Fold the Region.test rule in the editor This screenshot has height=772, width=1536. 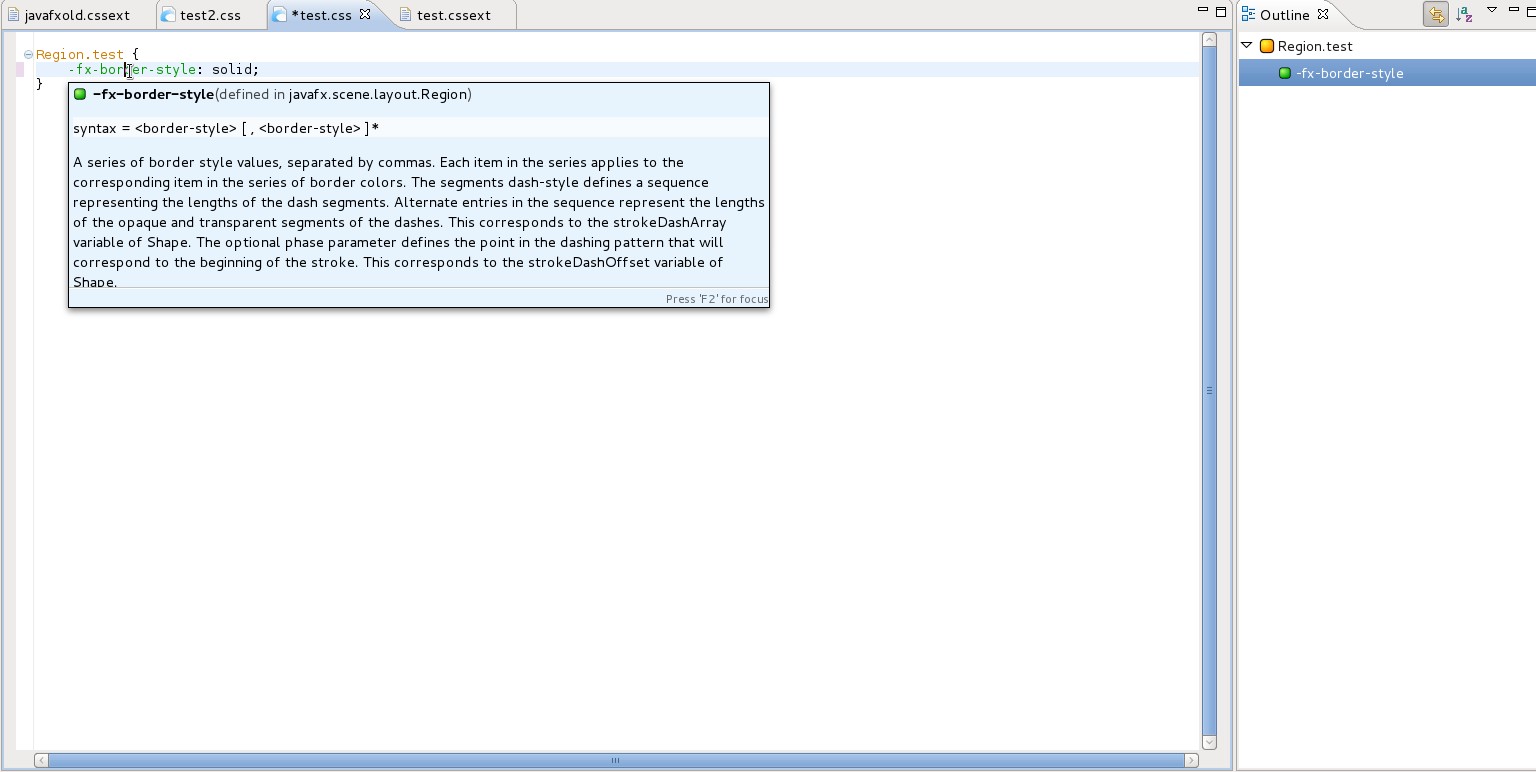(28, 54)
